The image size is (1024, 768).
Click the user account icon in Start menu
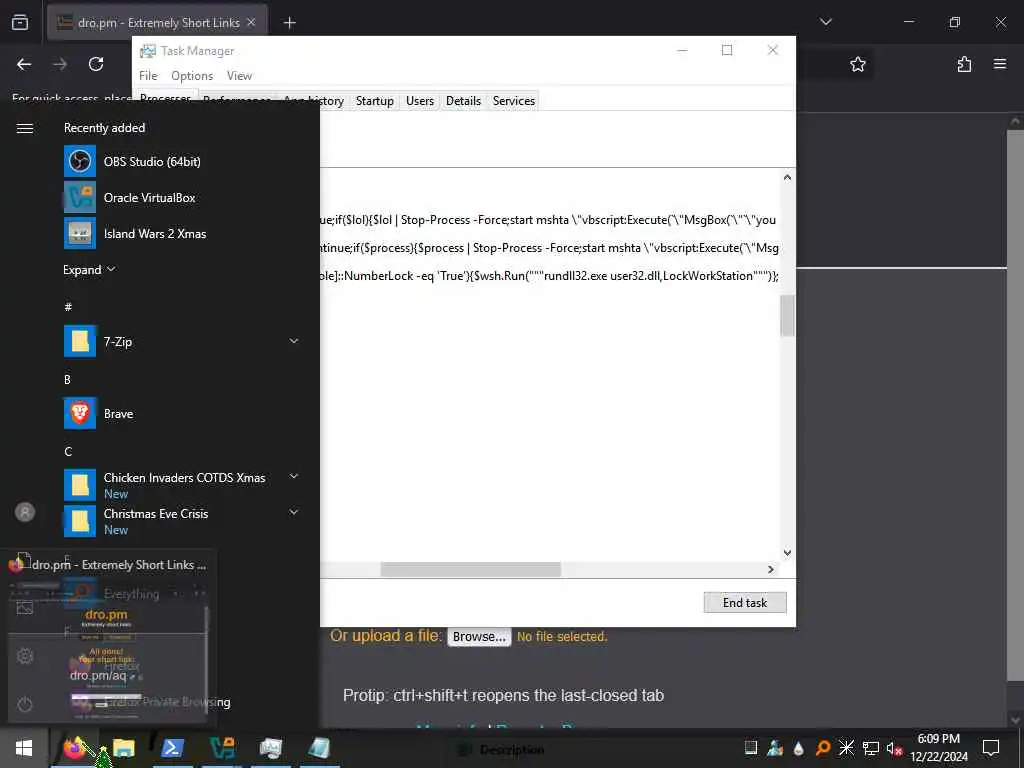click(x=25, y=512)
